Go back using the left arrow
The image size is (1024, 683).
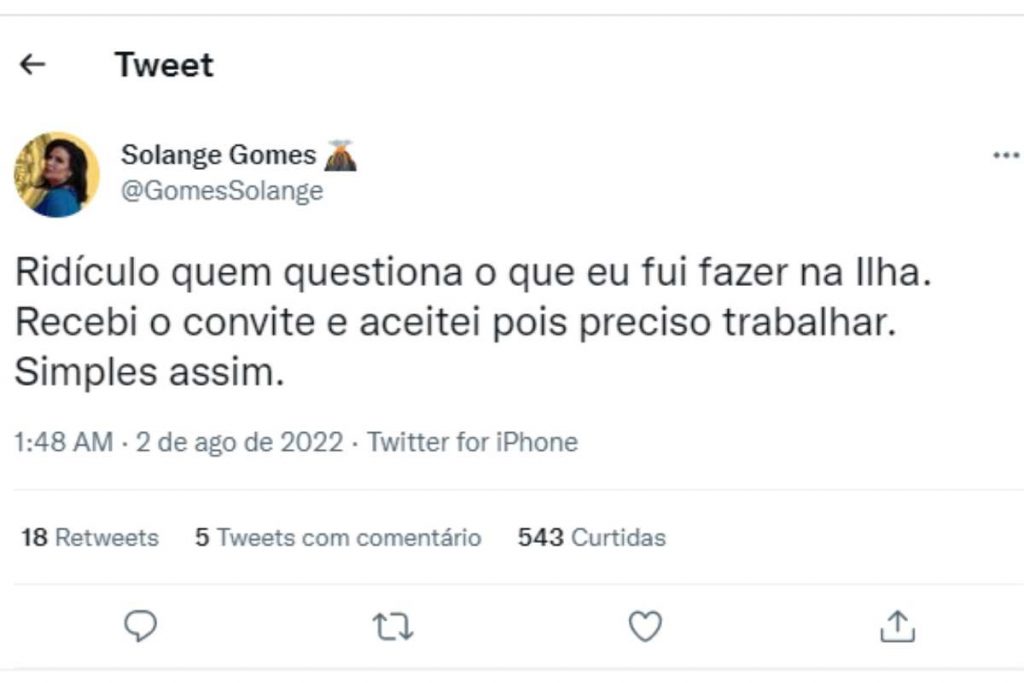(33, 65)
